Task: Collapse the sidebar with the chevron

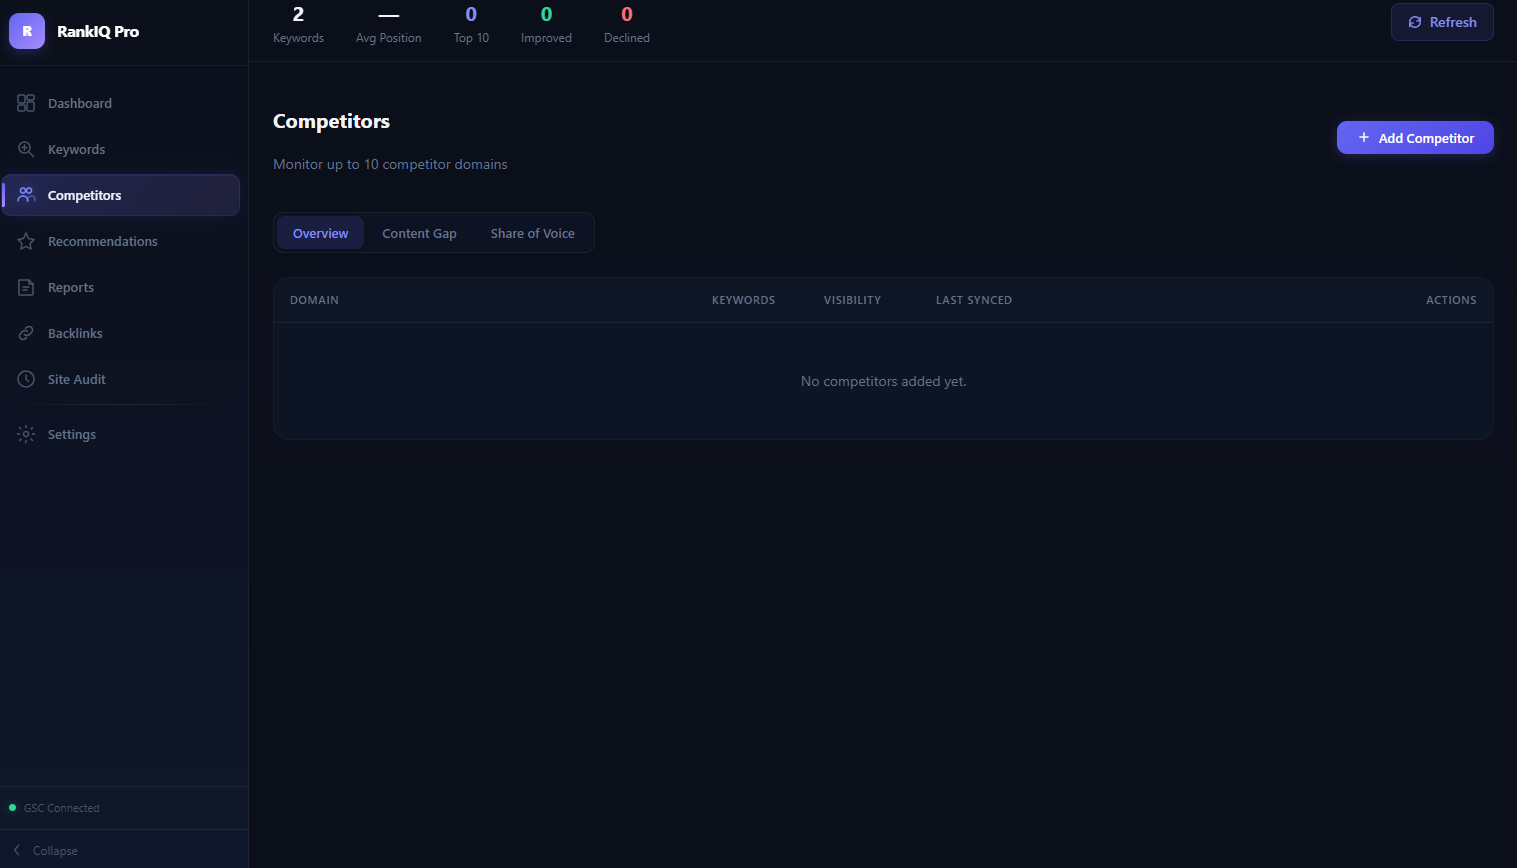Action: coord(17,850)
